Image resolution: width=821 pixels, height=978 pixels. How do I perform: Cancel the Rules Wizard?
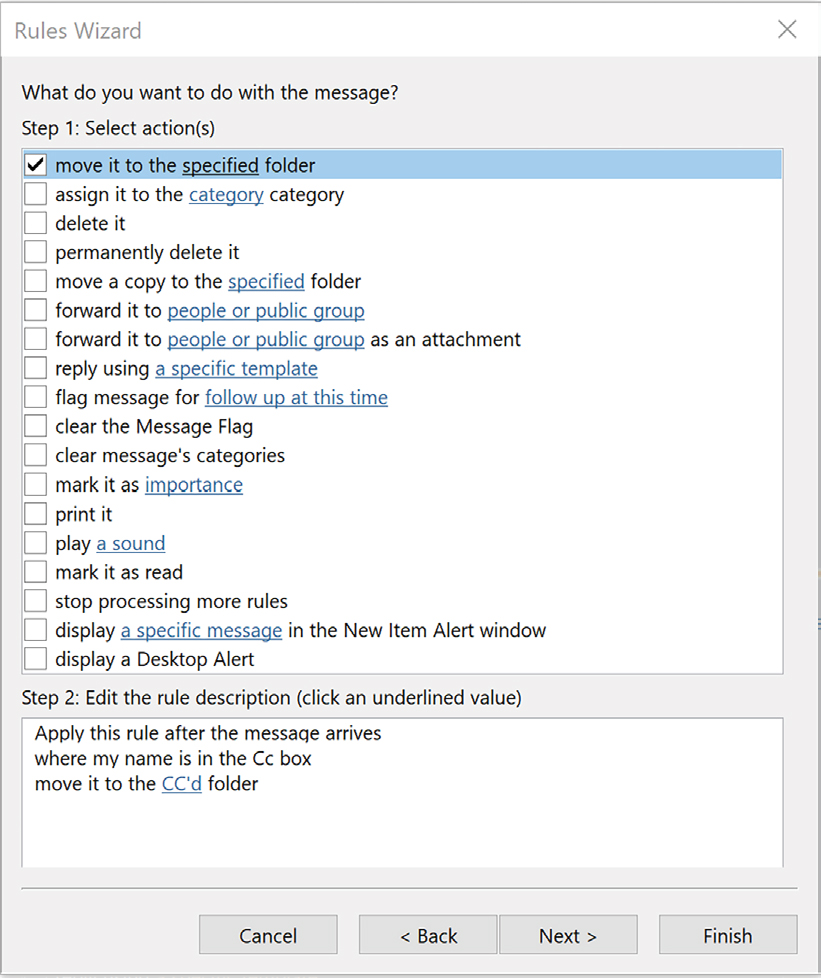268,936
